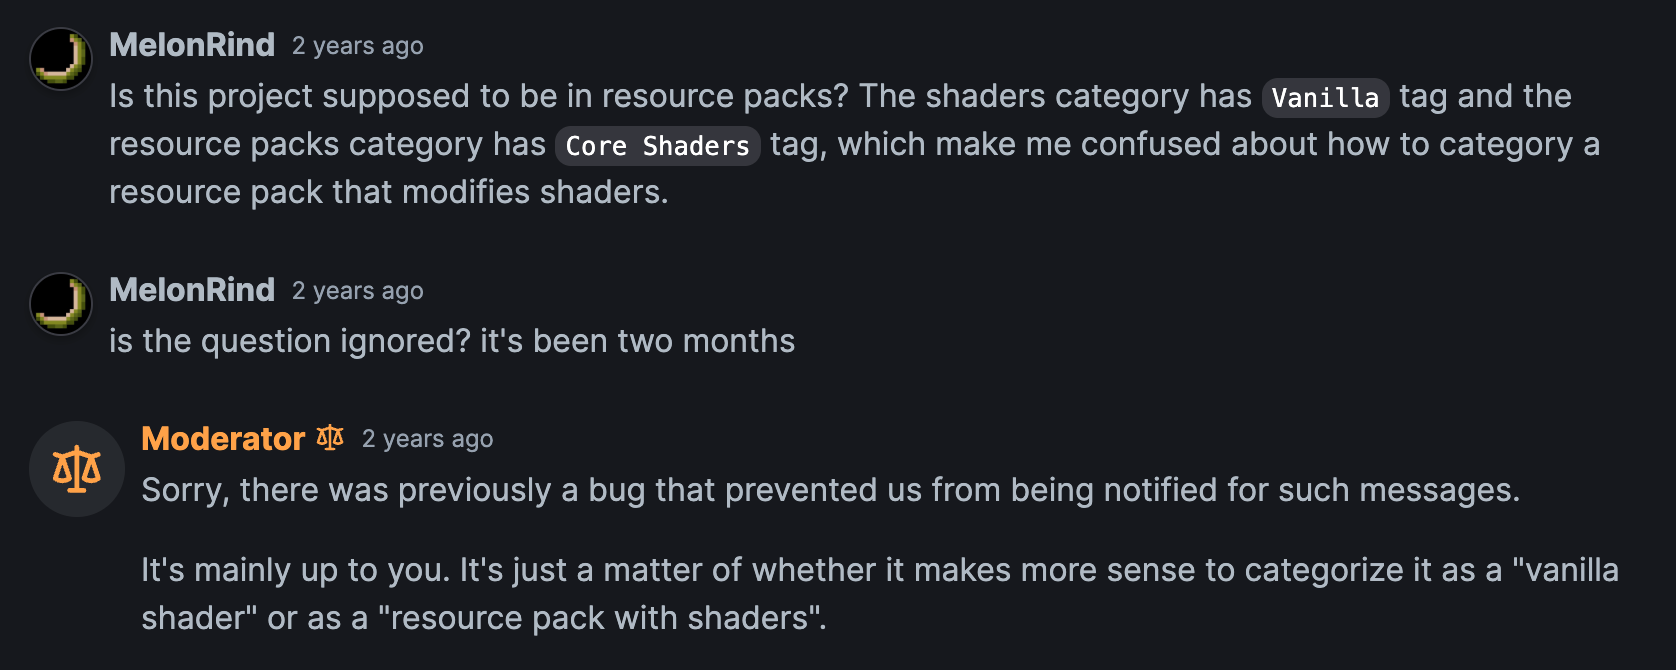Click the second comment's '2 years ago' timestamp
1676x670 pixels.
tap(357, 291)
